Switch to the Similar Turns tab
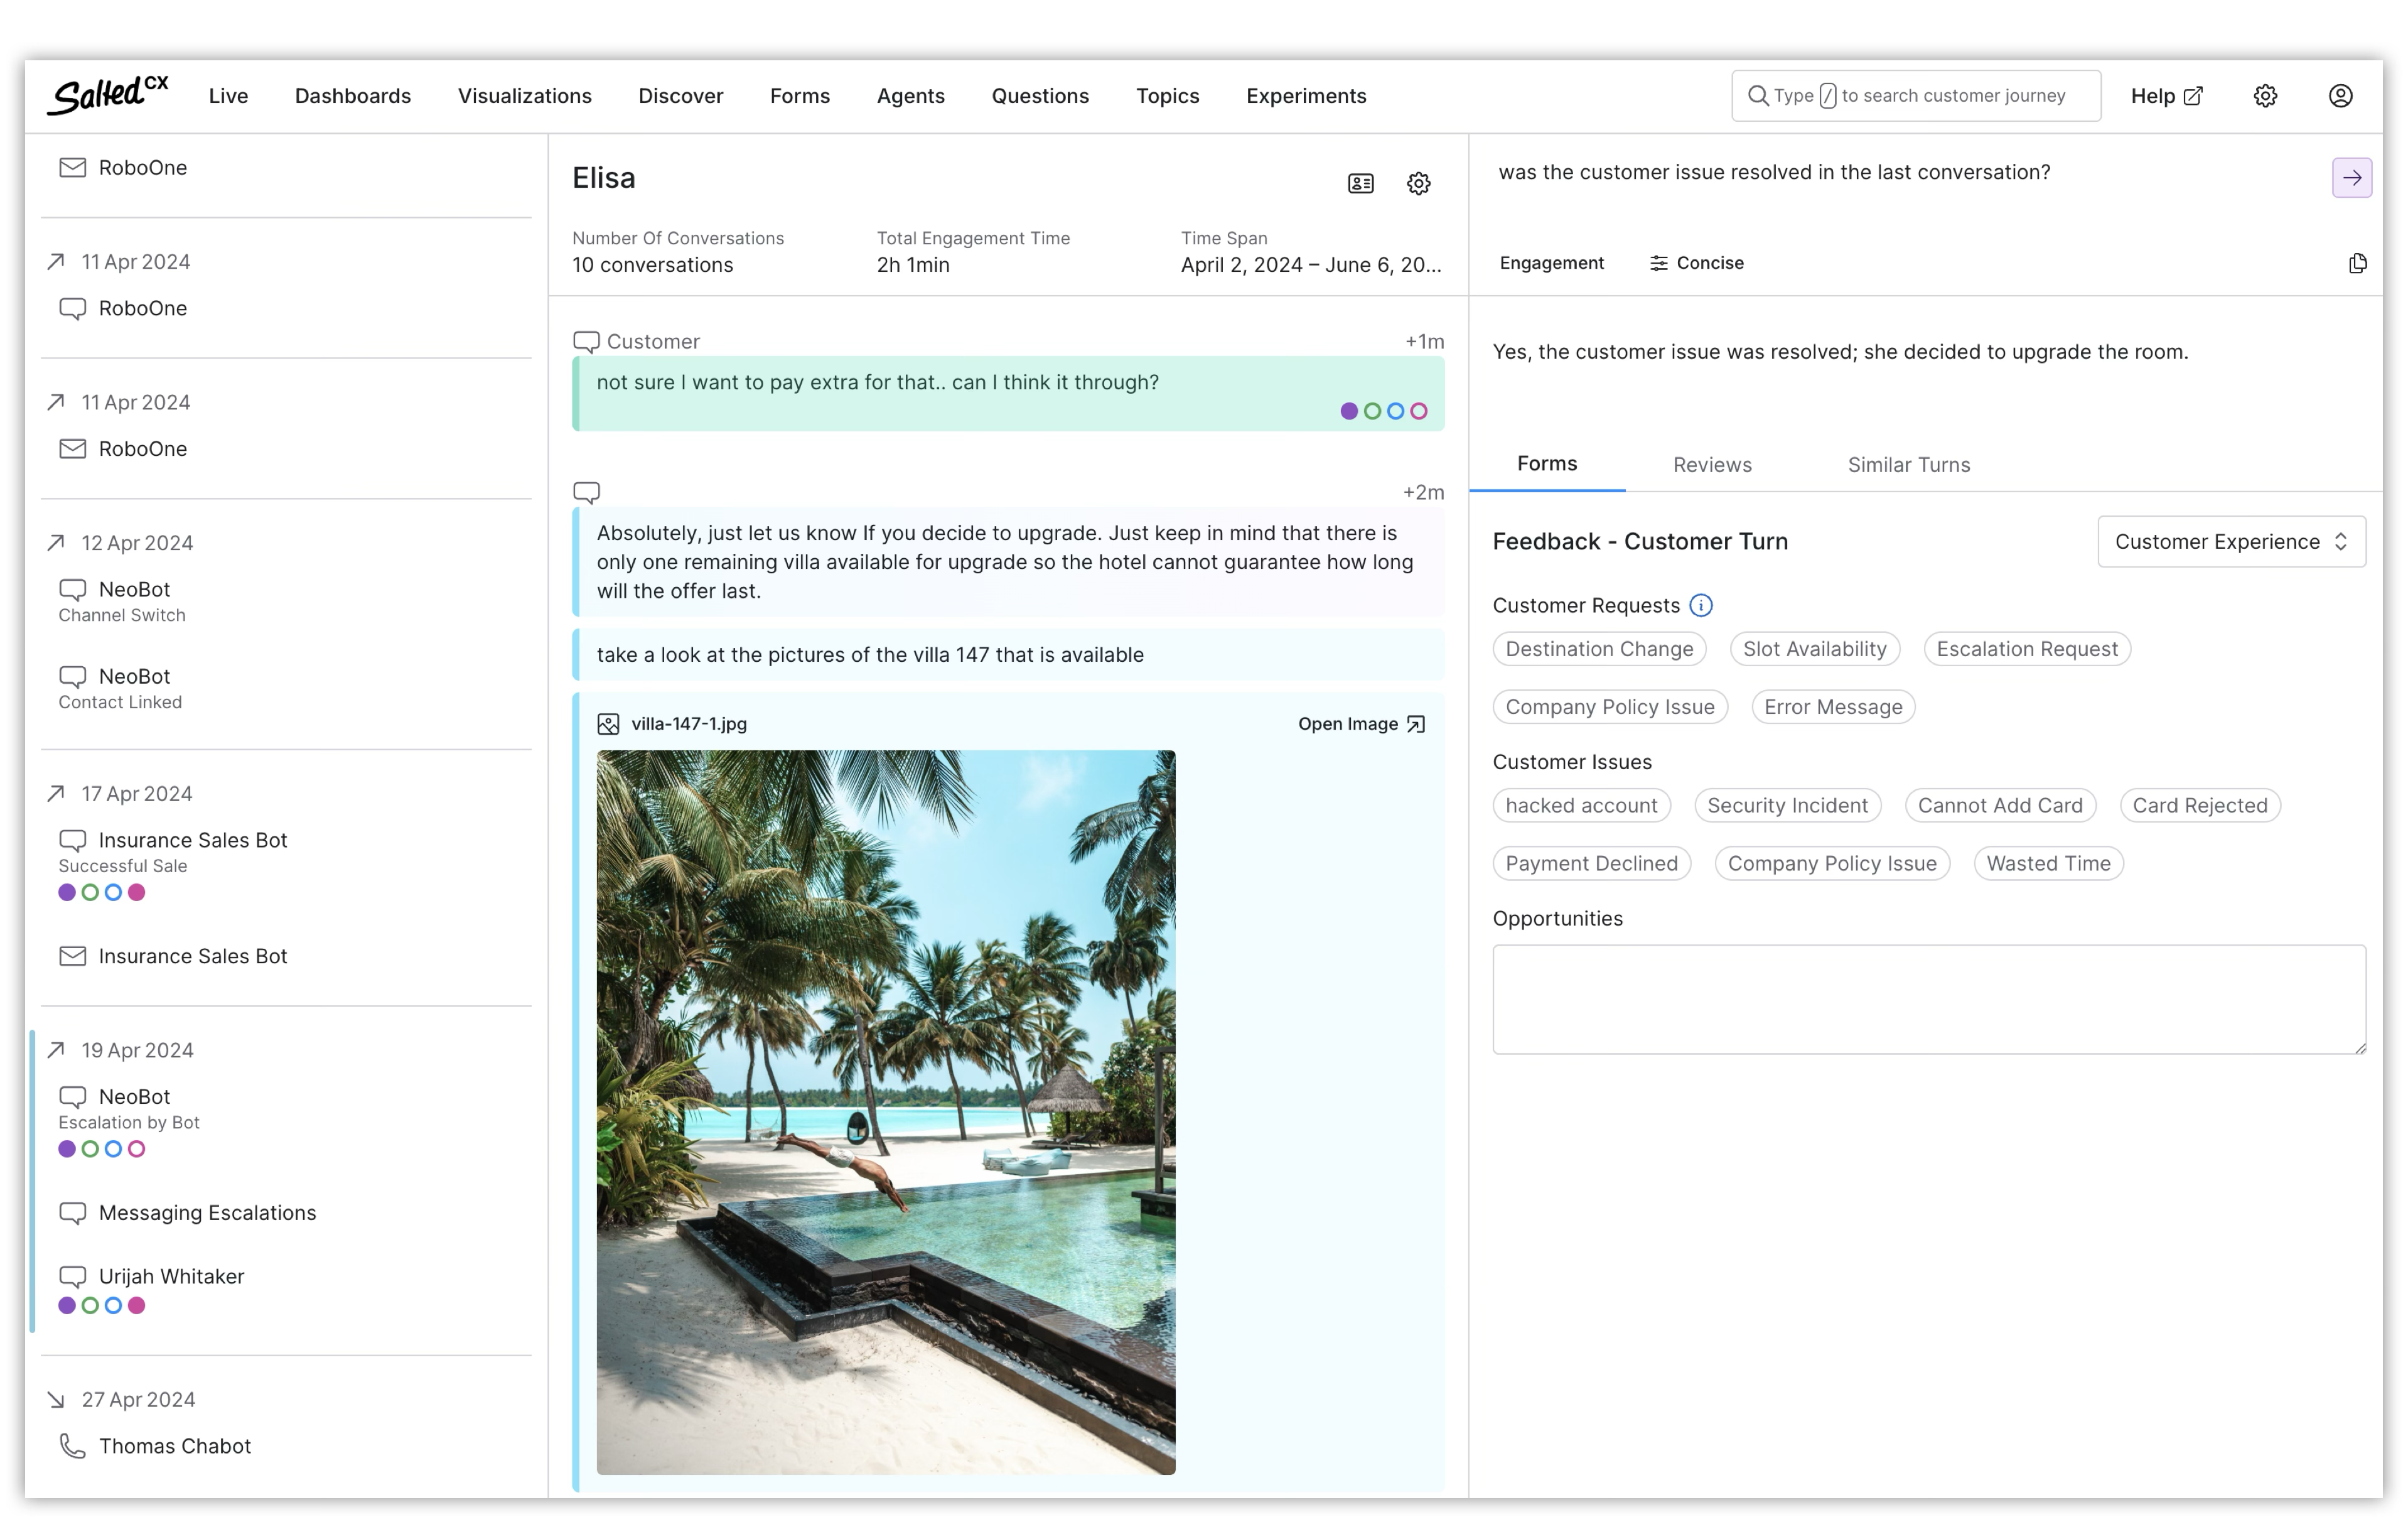 [x=1908, y=465]
